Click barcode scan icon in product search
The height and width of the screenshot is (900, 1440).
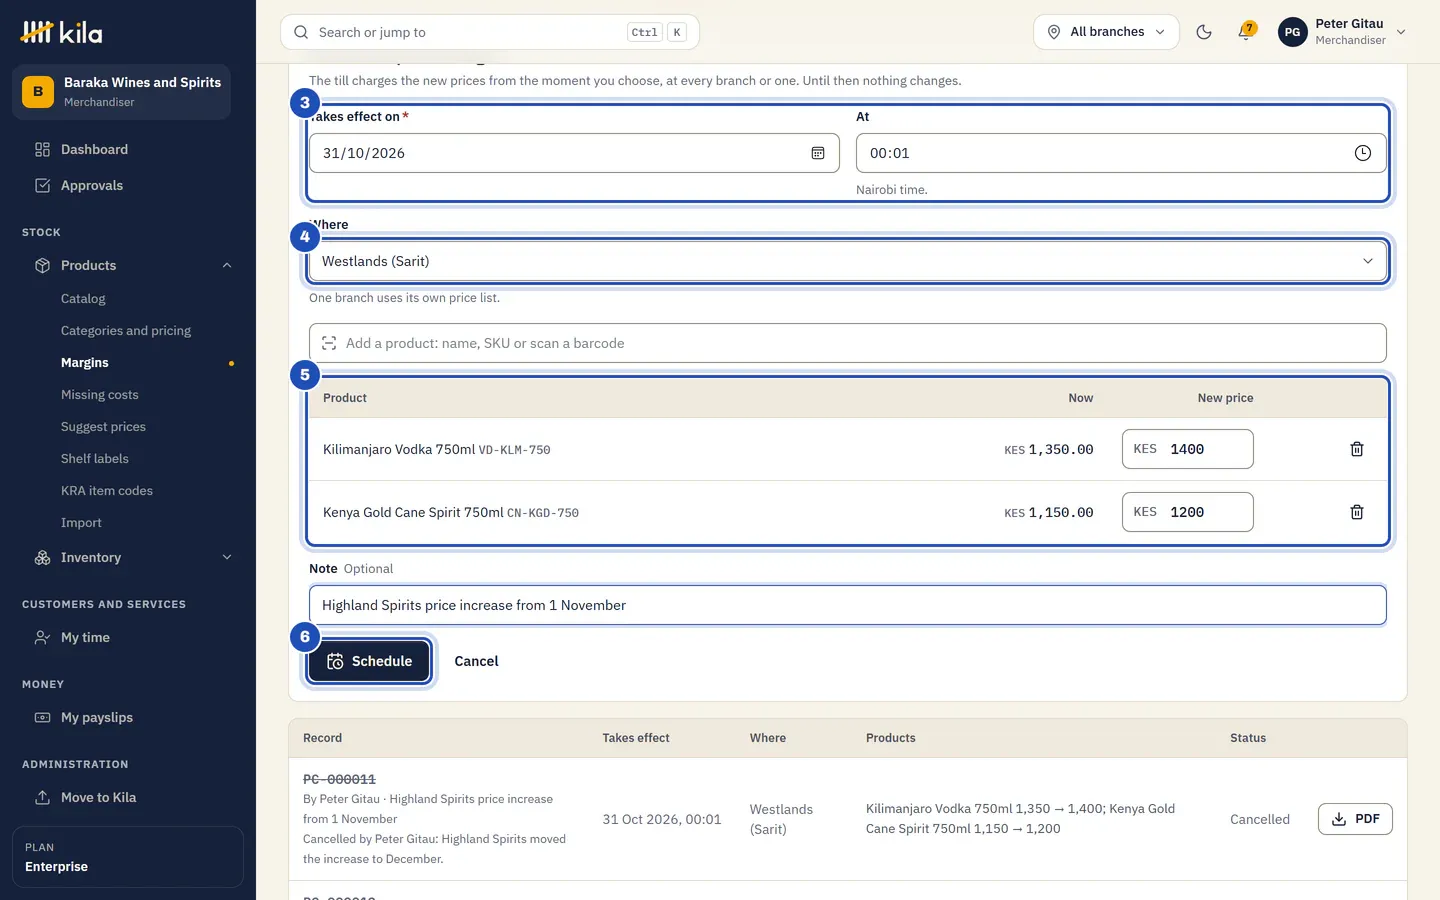tap(329, 343)
